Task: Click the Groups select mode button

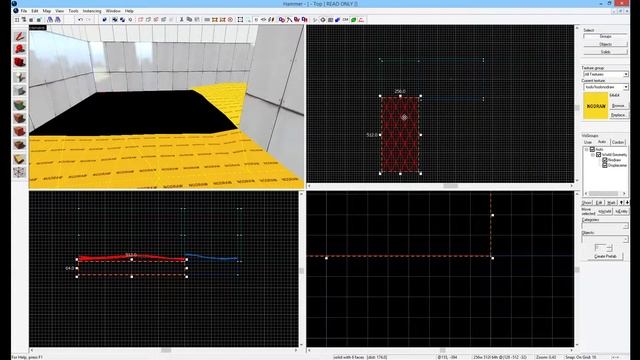Action: point(605,37)
